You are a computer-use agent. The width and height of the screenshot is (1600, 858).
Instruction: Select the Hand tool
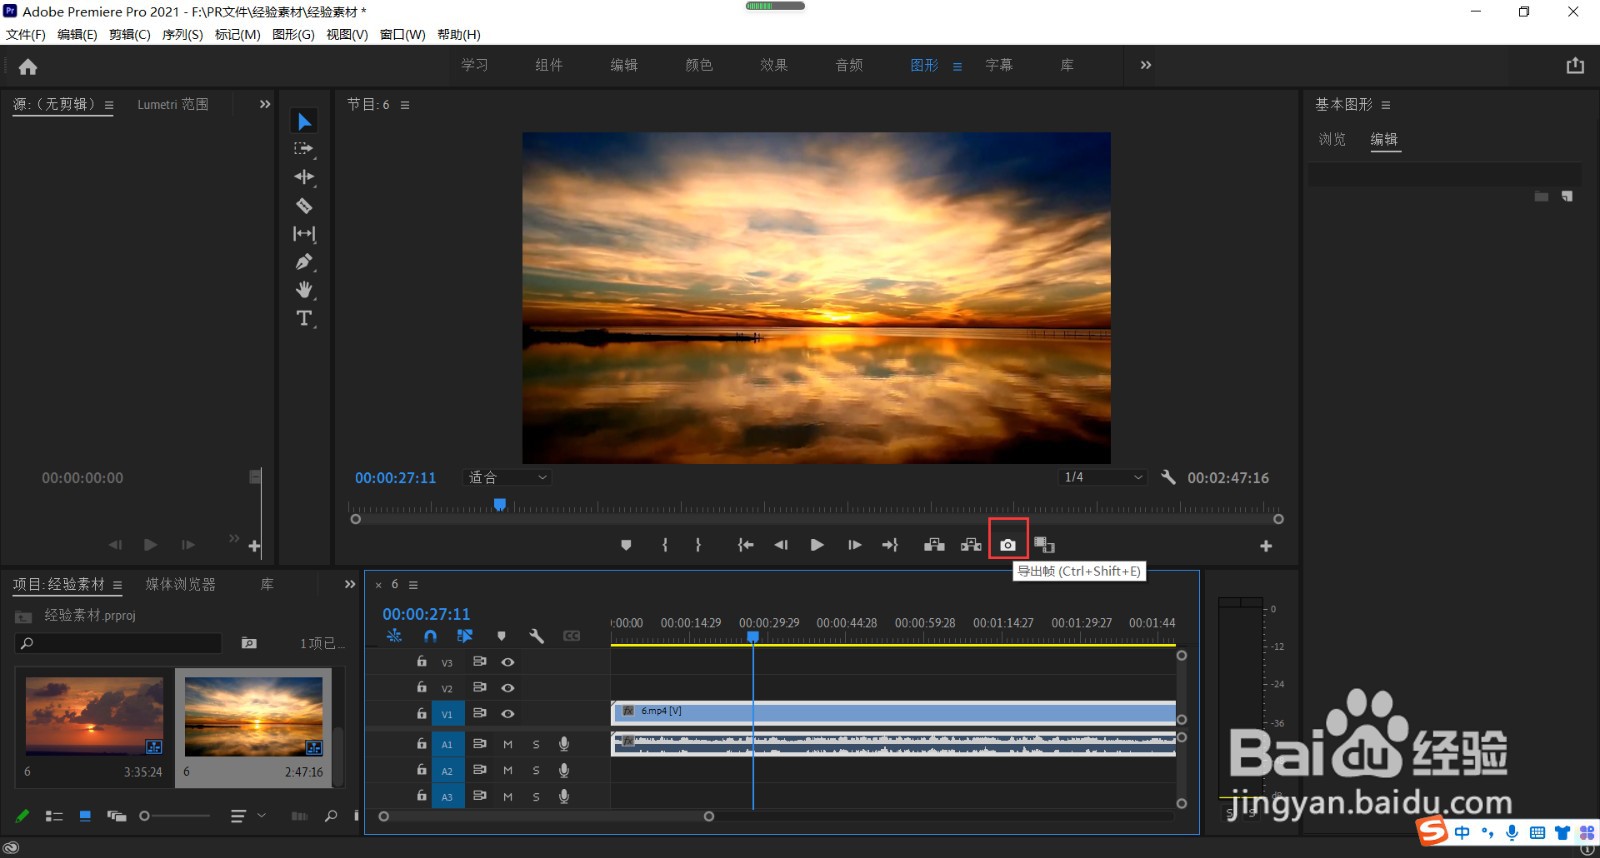(x=304, y=290)
